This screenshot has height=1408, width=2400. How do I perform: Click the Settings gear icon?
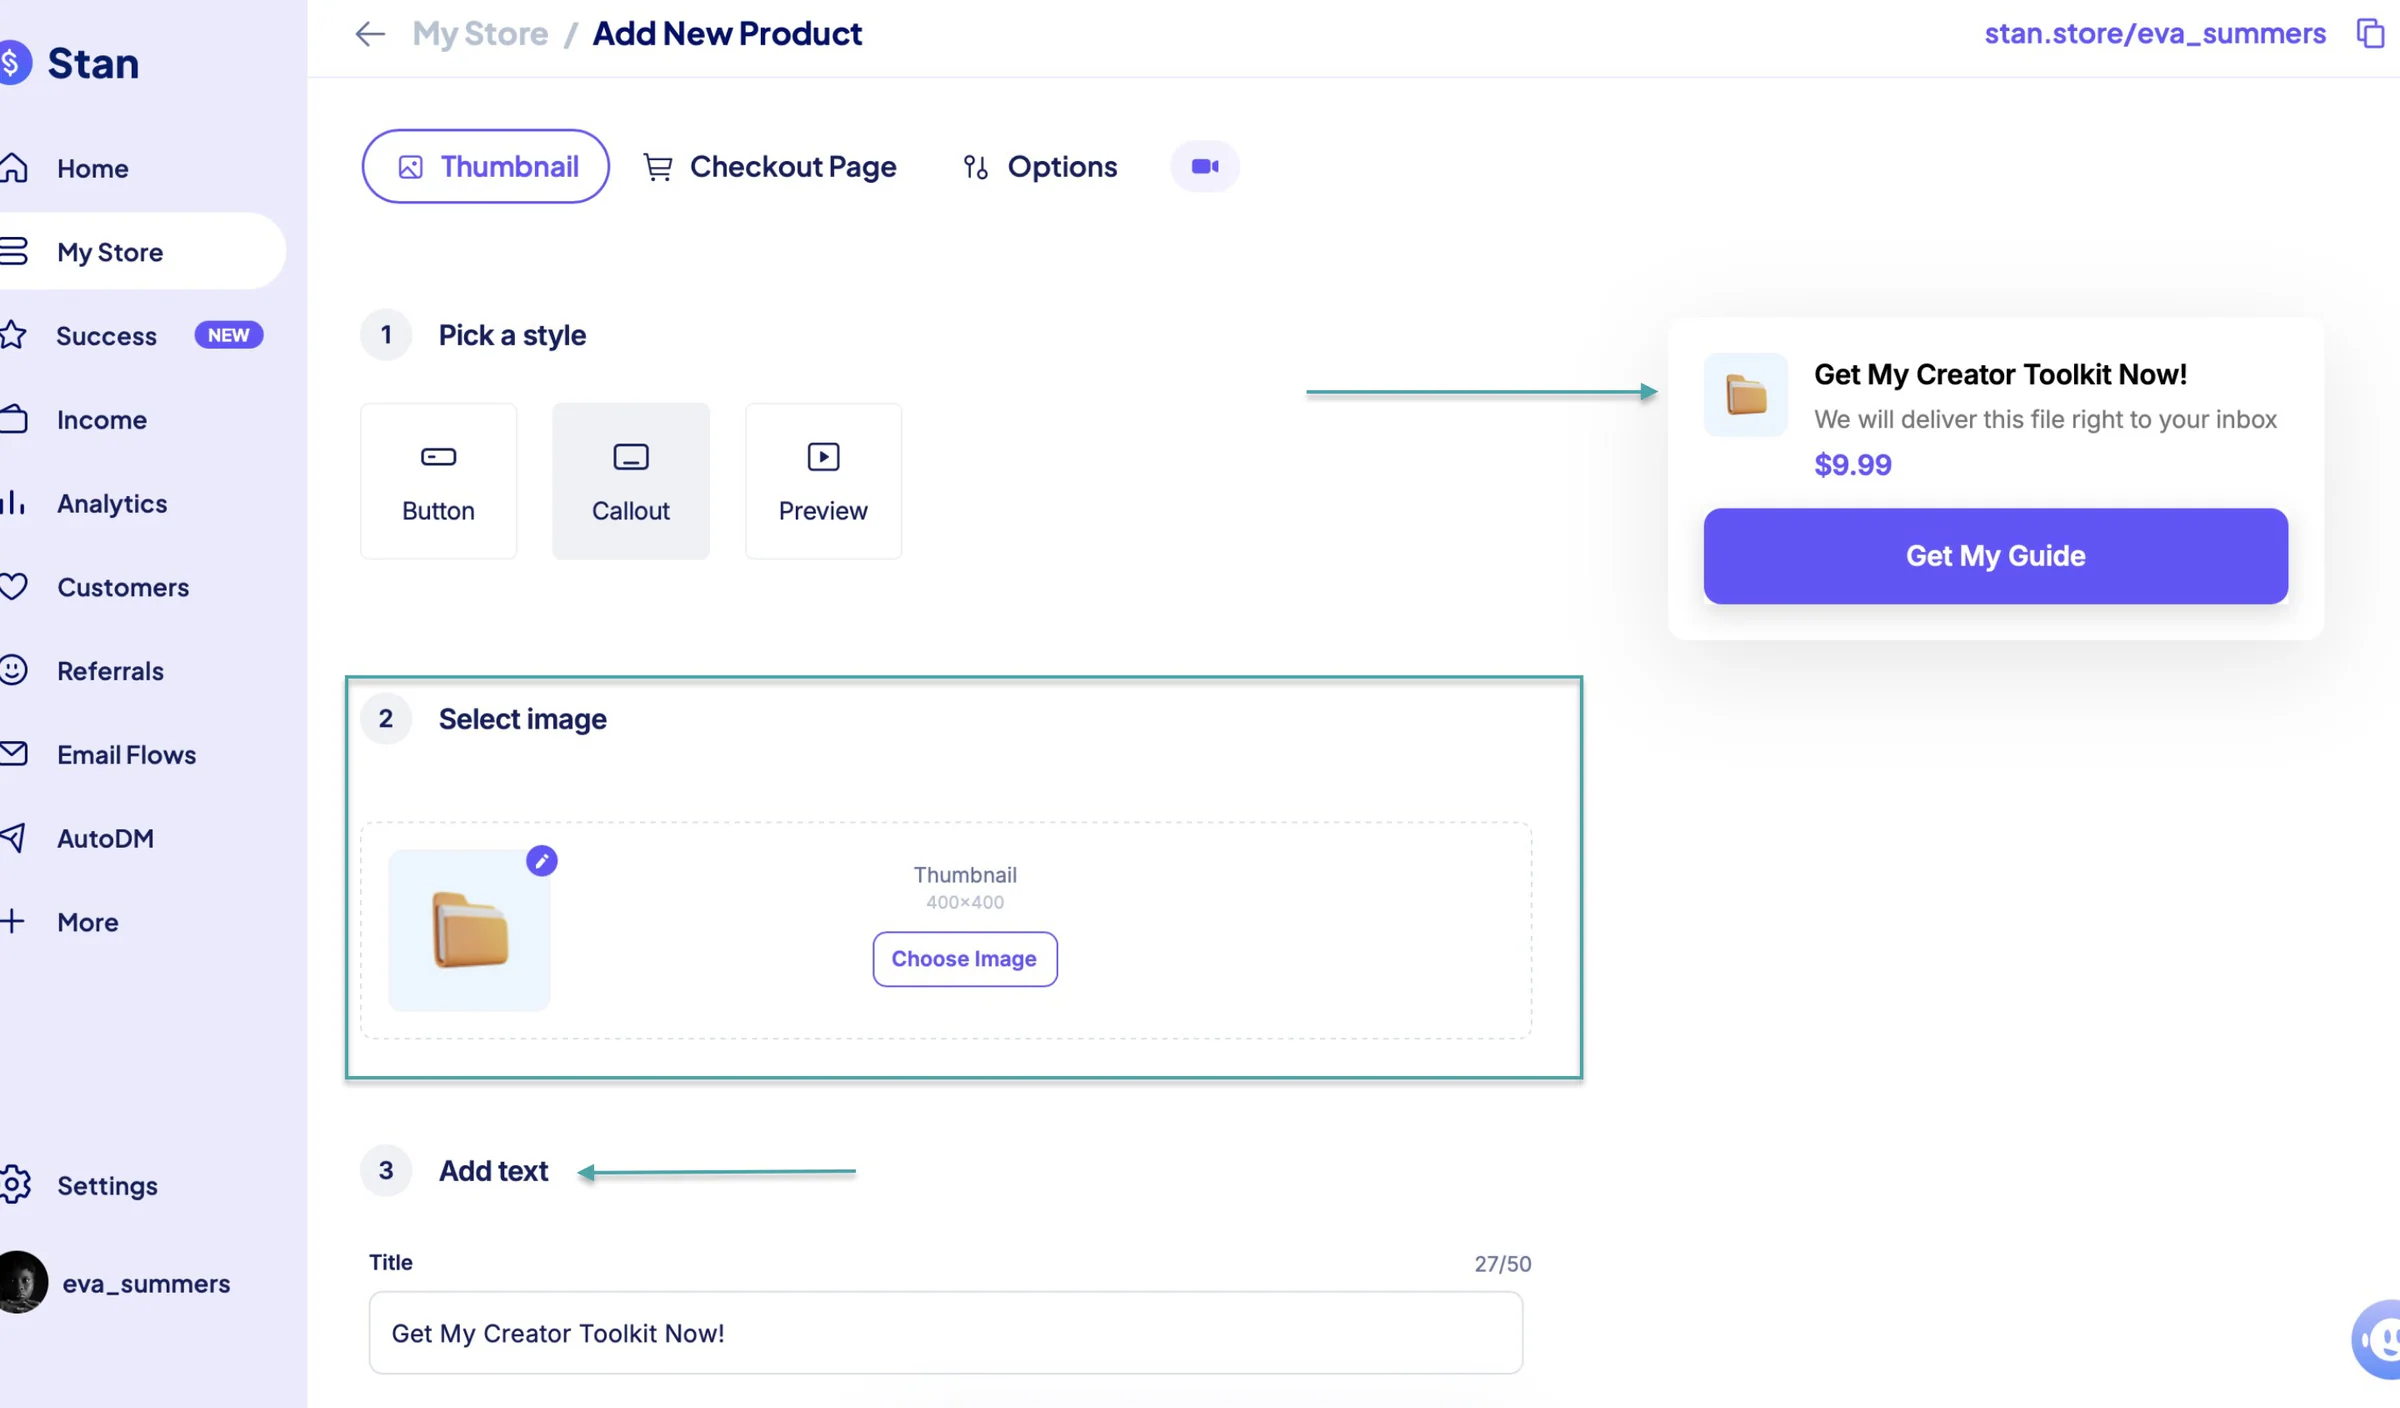pos(15,1185)
